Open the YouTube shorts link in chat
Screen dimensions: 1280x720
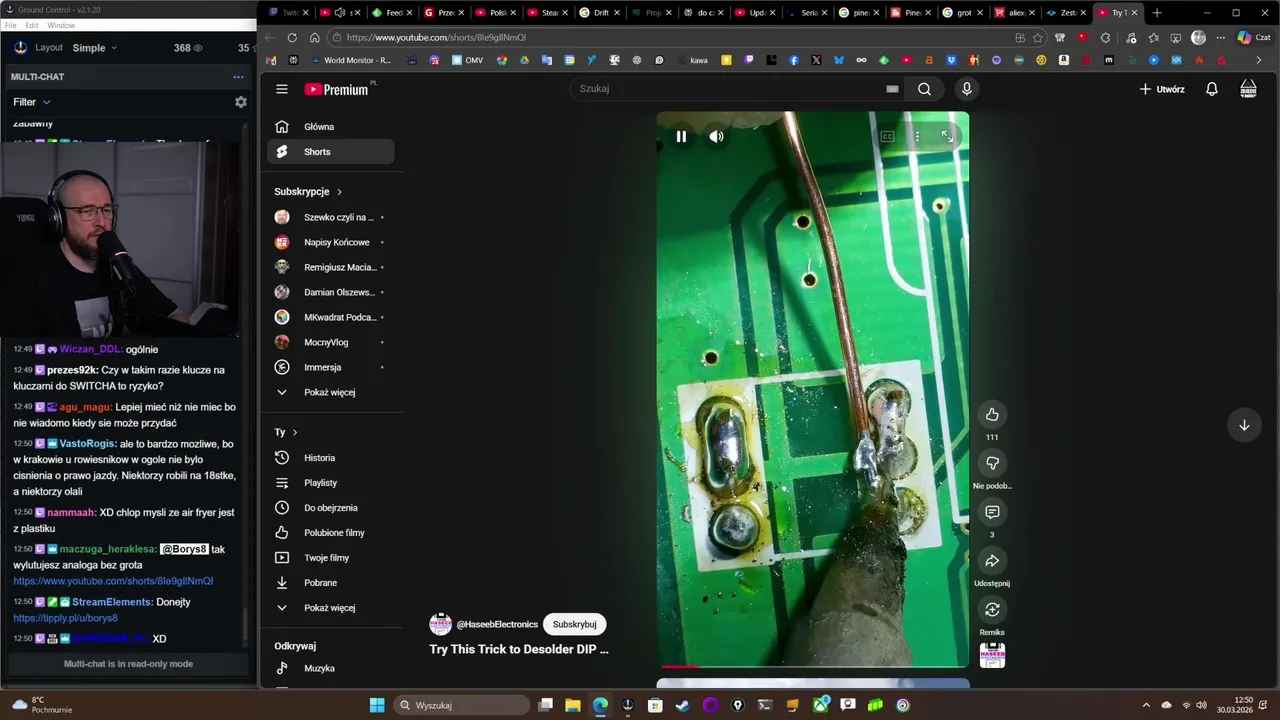[x=113, y=581]
